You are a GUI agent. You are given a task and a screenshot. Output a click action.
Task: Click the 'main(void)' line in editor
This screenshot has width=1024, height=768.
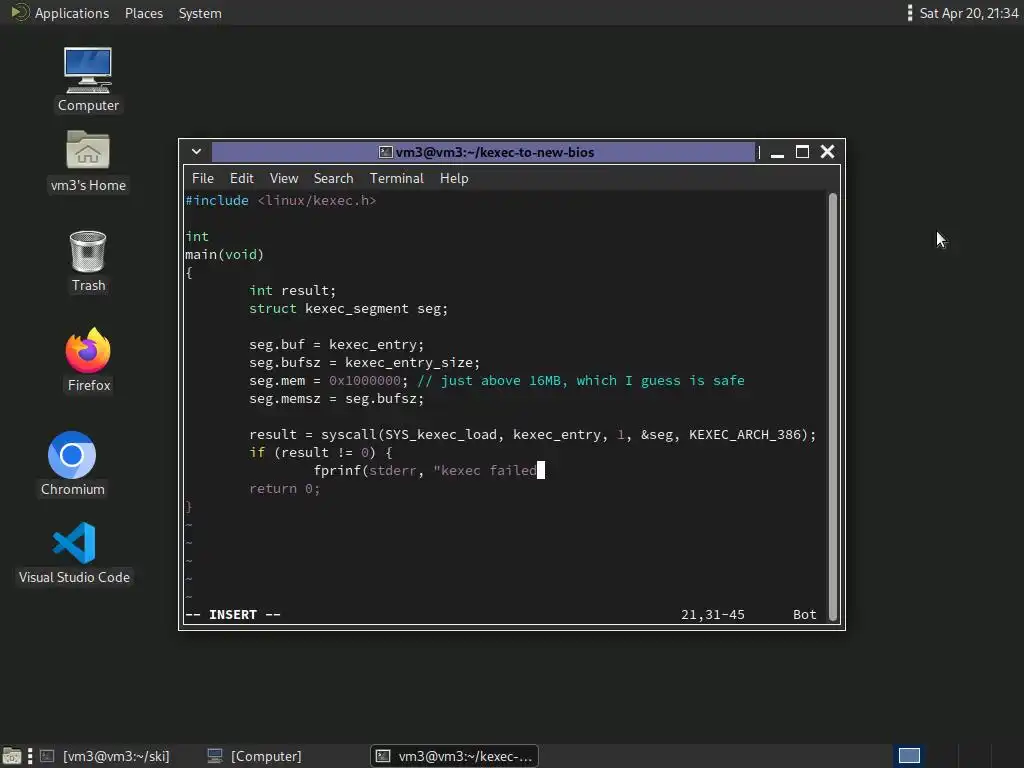[x=224, y=255]
